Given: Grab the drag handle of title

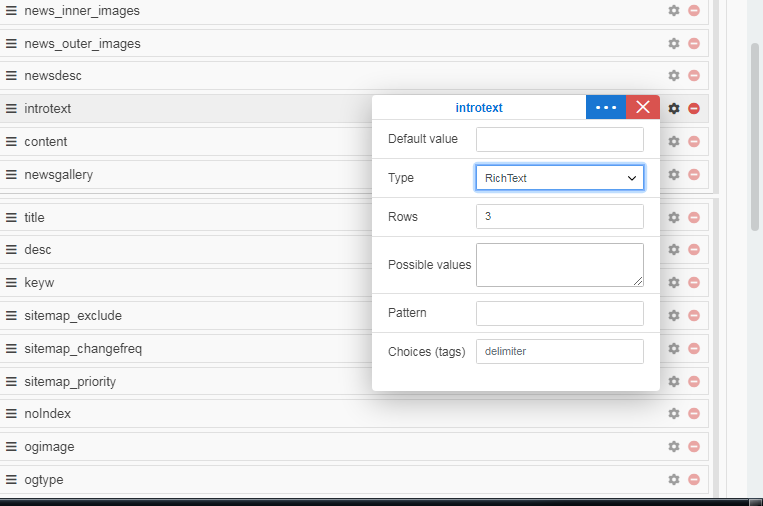Looking at the screenshot, I should click(x=11, y=217).
